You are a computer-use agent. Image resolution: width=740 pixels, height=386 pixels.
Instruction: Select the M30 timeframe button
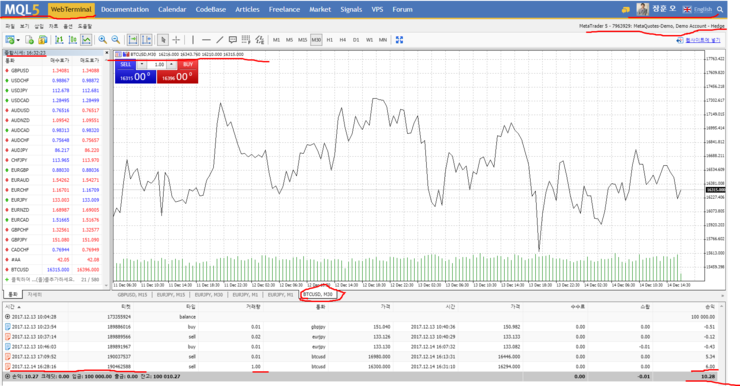(x=316, y=40)
